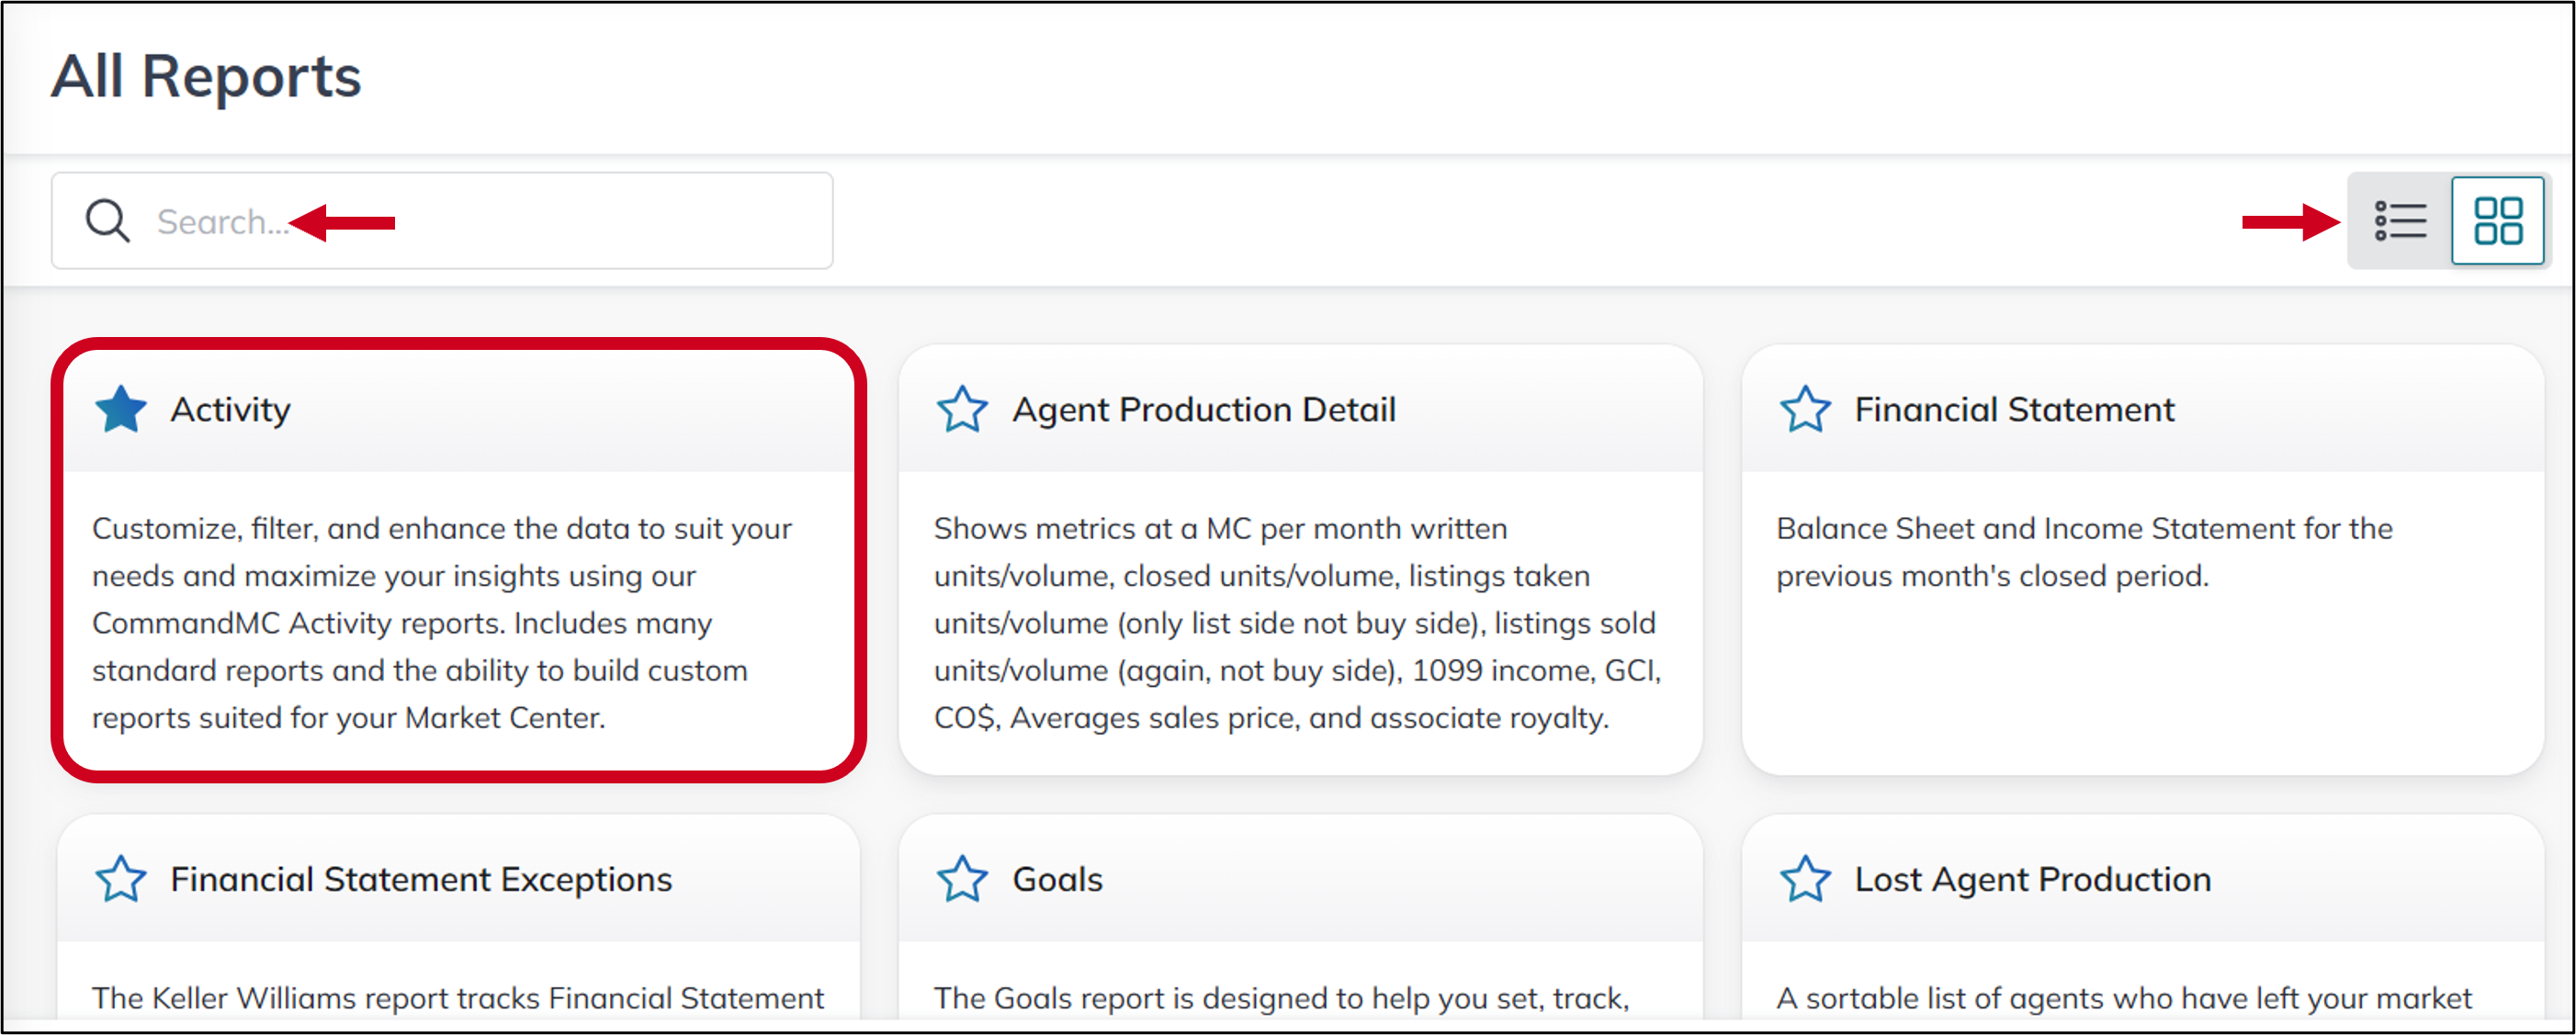Favorite the Agent Production Detail report star

click(962, 409)
